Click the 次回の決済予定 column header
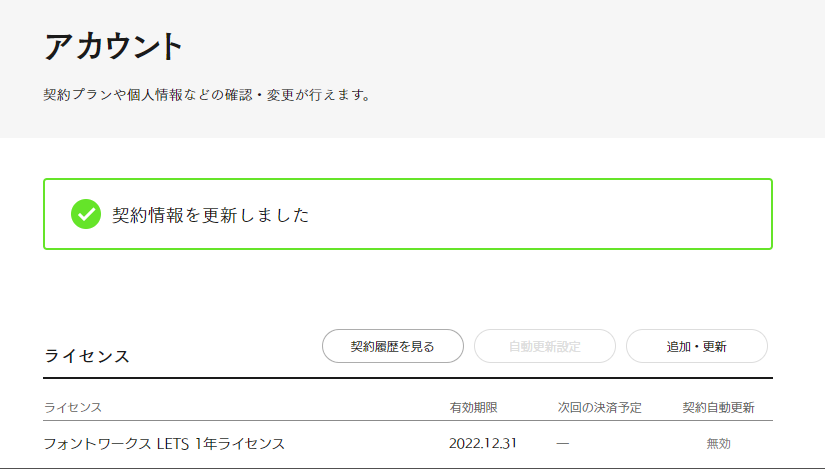This screenshot has width=825, height=469. (600, 407)
